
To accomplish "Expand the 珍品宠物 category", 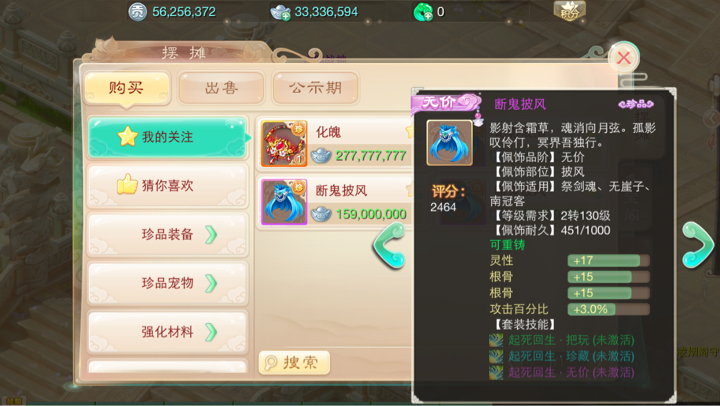I will pyautogui.click(x=168, y=283).
